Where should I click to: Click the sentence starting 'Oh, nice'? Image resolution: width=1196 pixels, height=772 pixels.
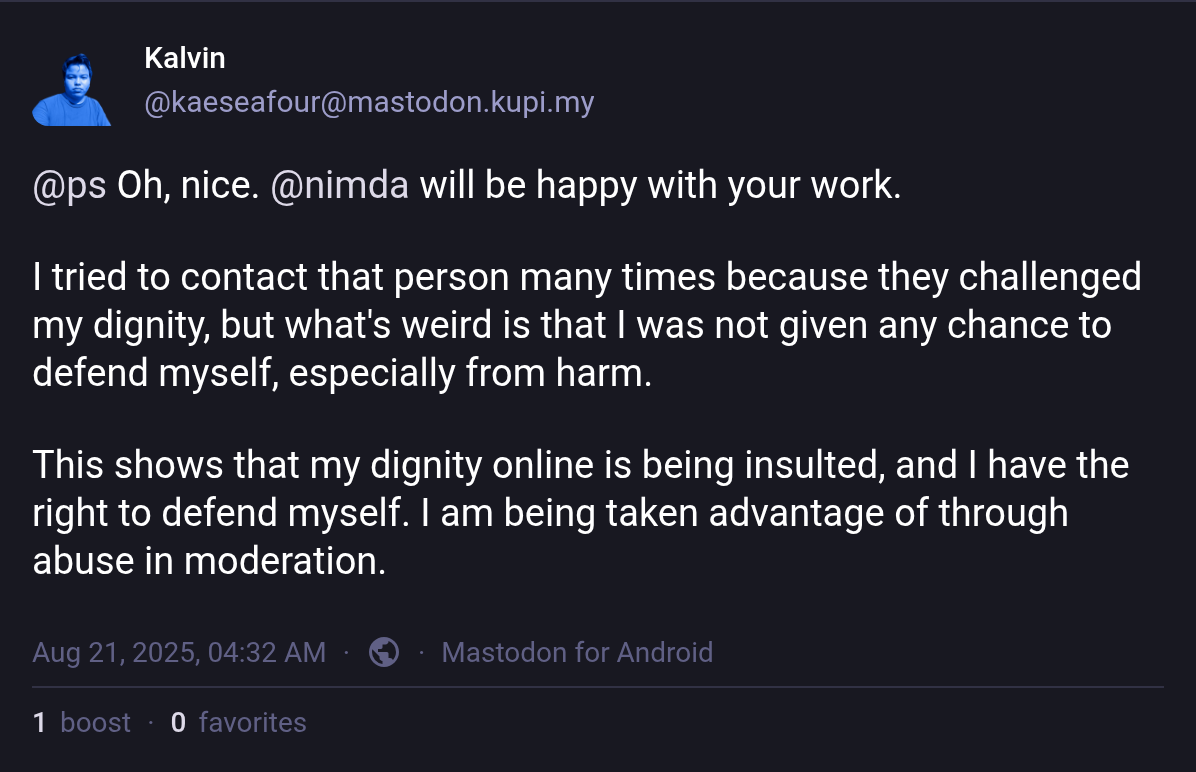tap(187, 186)
